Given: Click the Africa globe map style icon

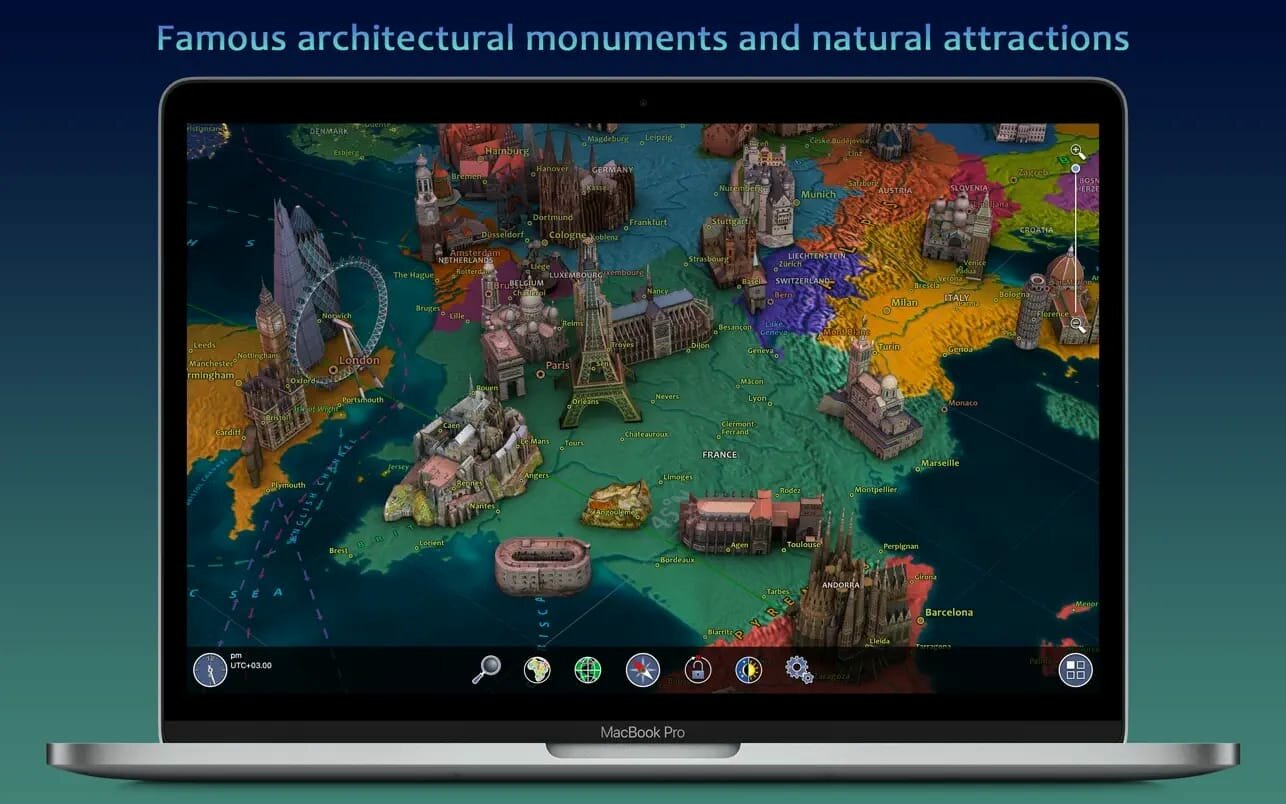Looking at the screenshot, I should (x=537, y=669).
